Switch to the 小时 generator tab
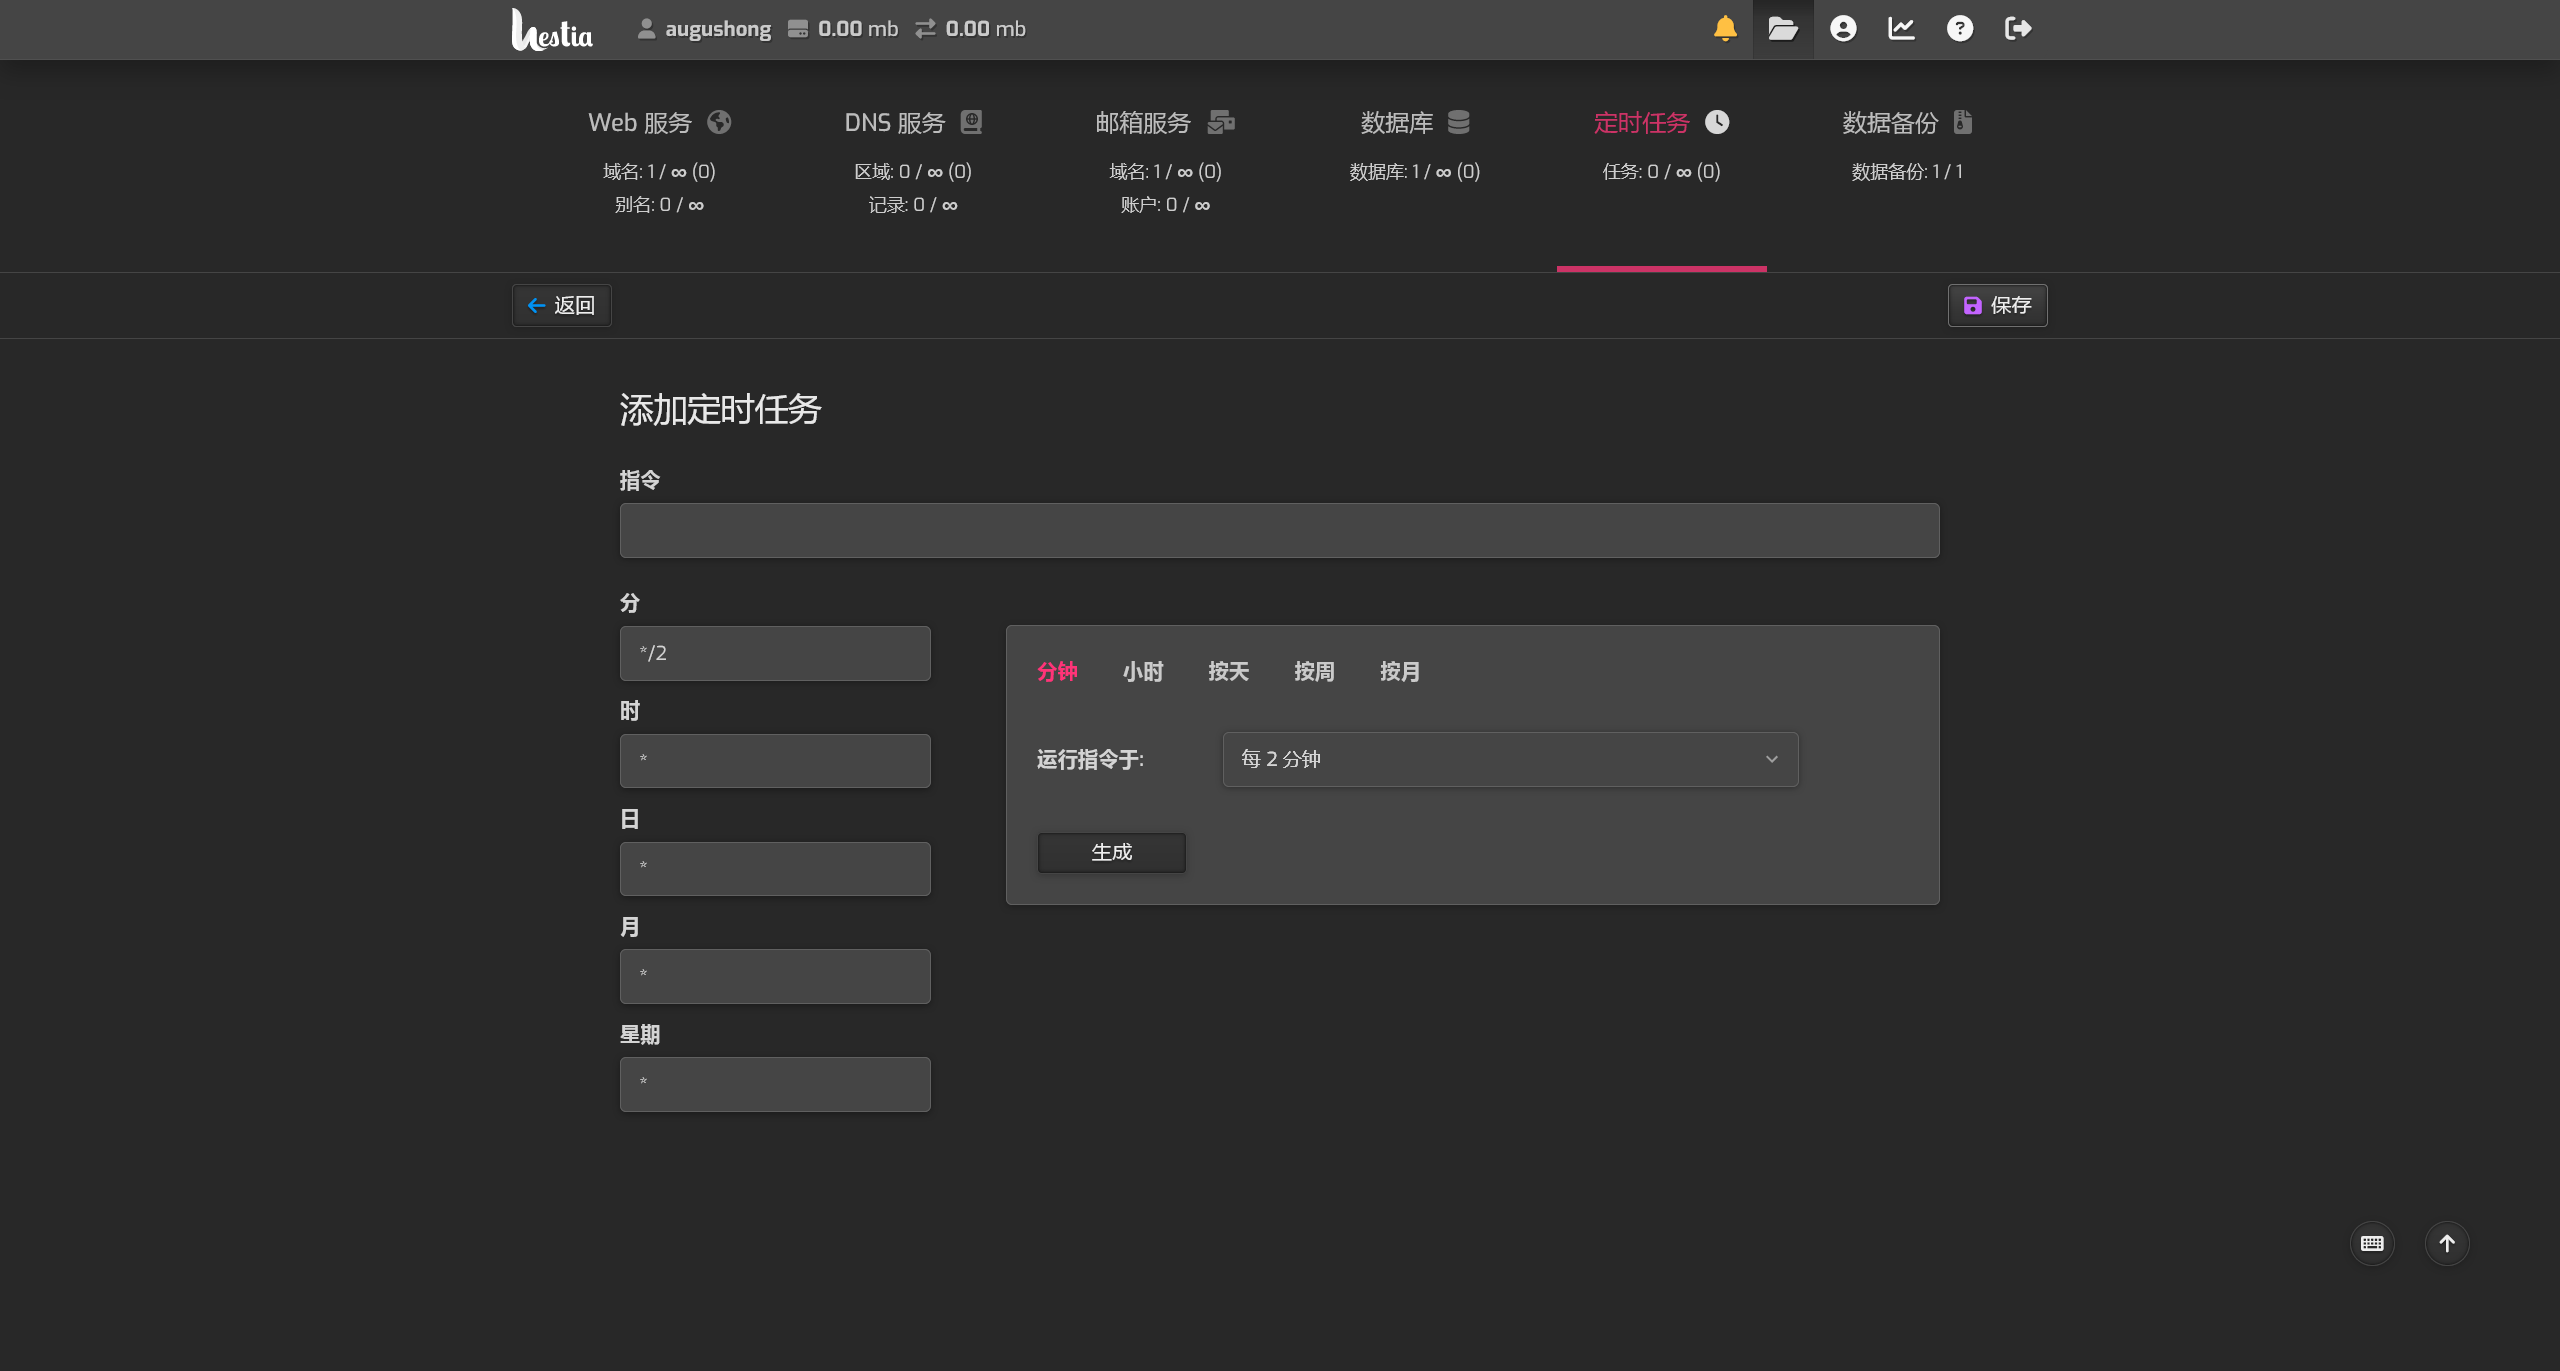2560x1371 pixels. coord(1142,672)
